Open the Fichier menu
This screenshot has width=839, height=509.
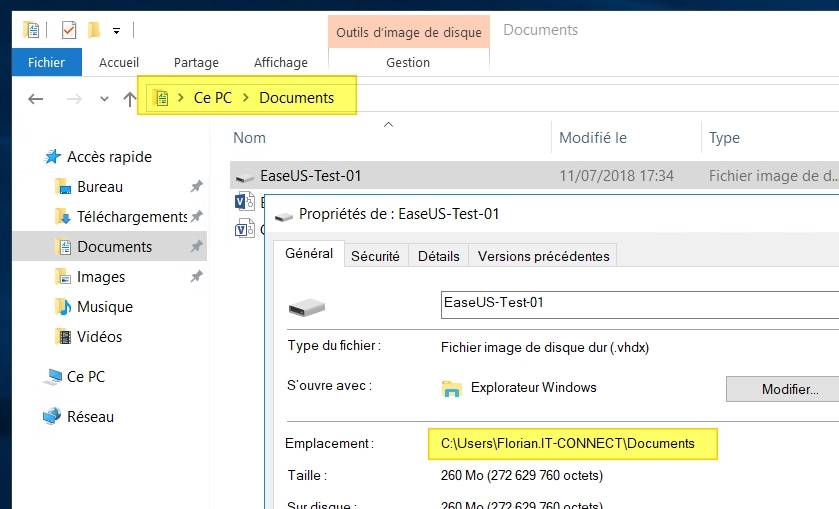[46, 62]
